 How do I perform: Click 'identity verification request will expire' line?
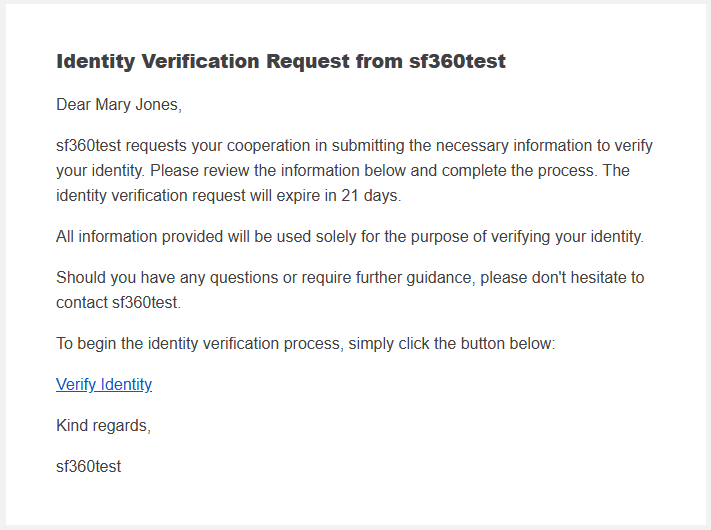click(x=229, y=196)
